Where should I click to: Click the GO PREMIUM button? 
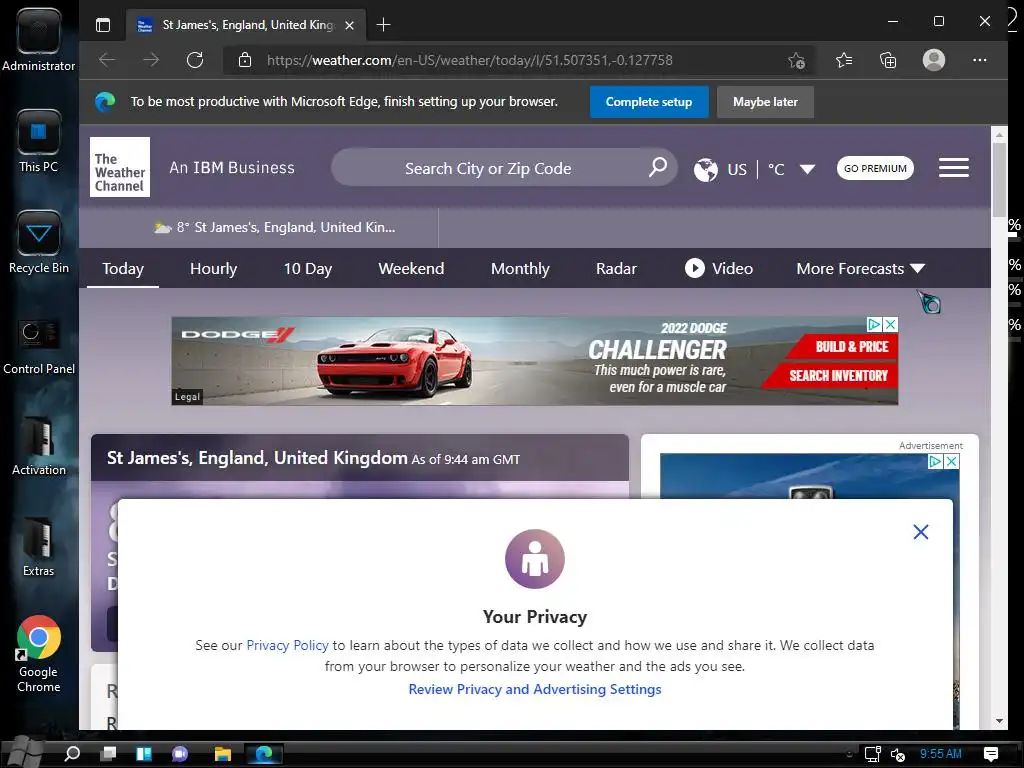(875, 168)
